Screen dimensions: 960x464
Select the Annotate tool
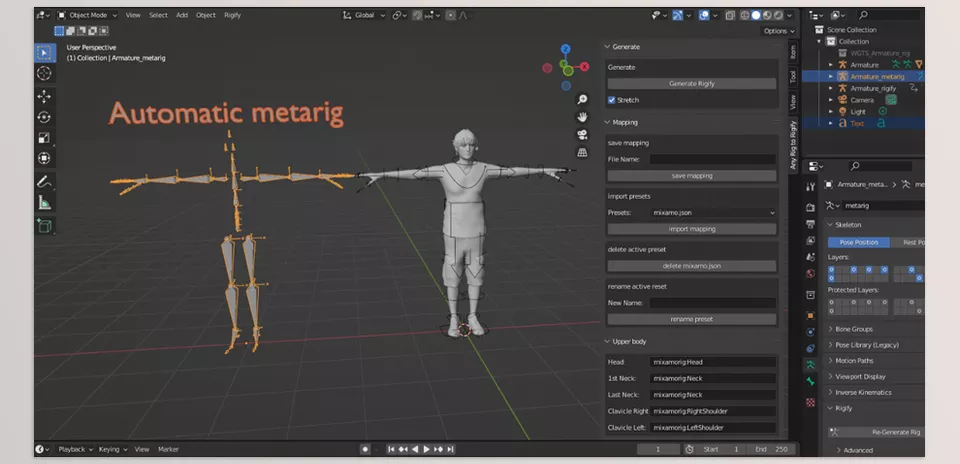click(45, 181)
